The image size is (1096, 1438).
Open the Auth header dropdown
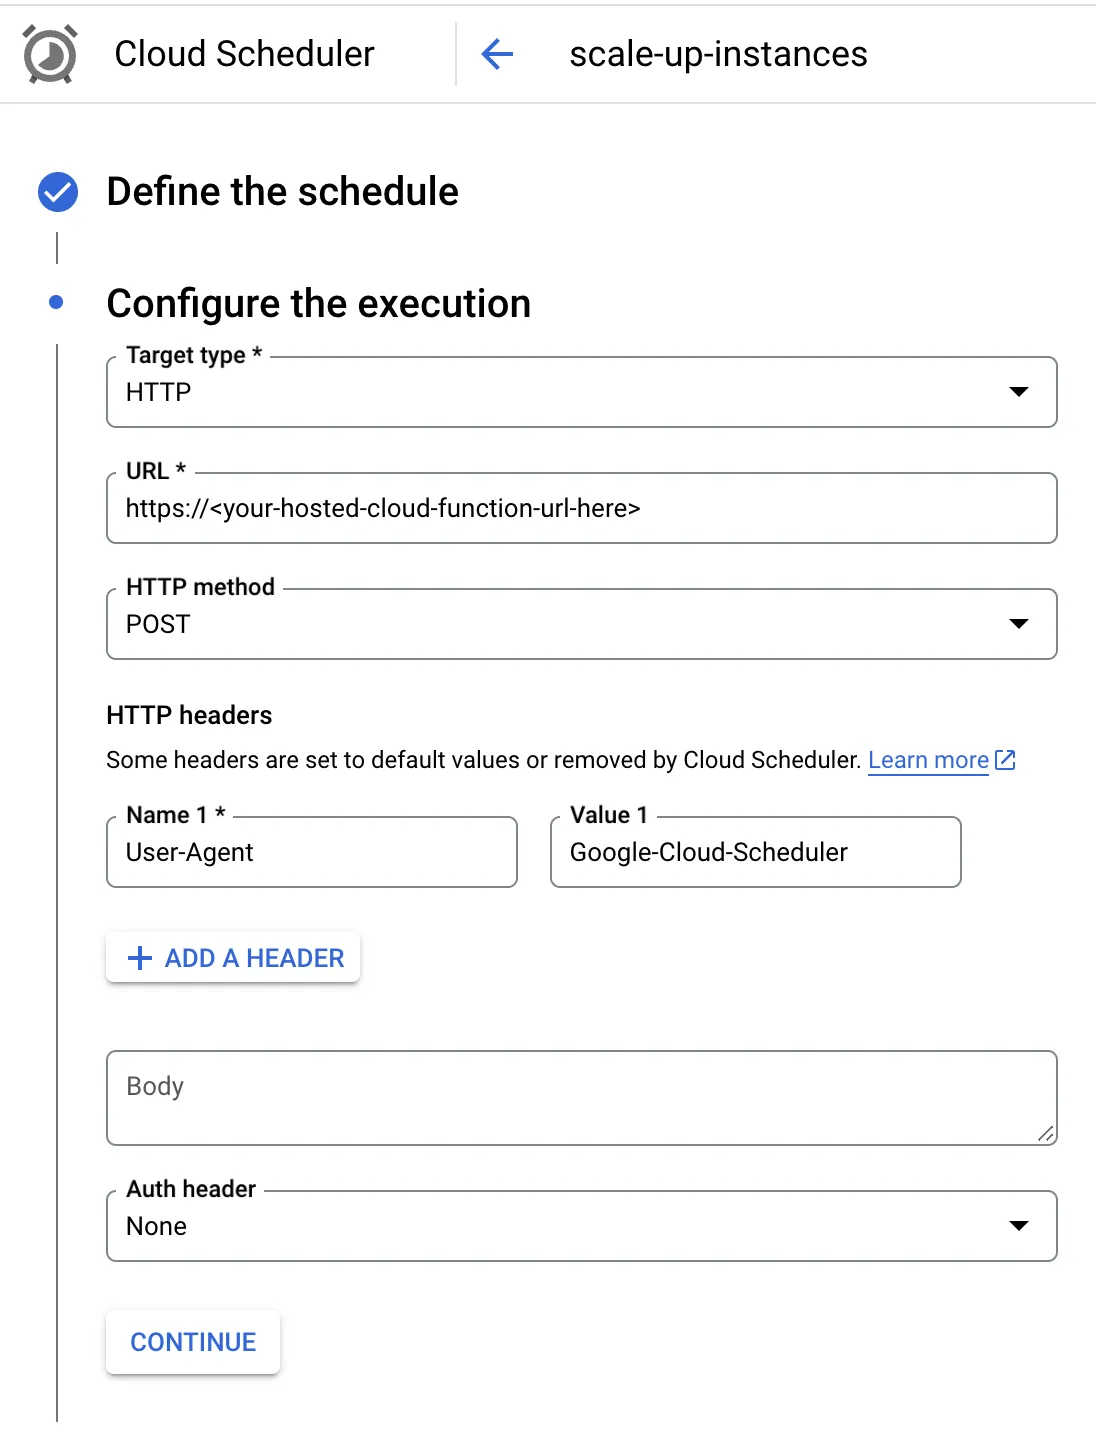click(582, 1226)
